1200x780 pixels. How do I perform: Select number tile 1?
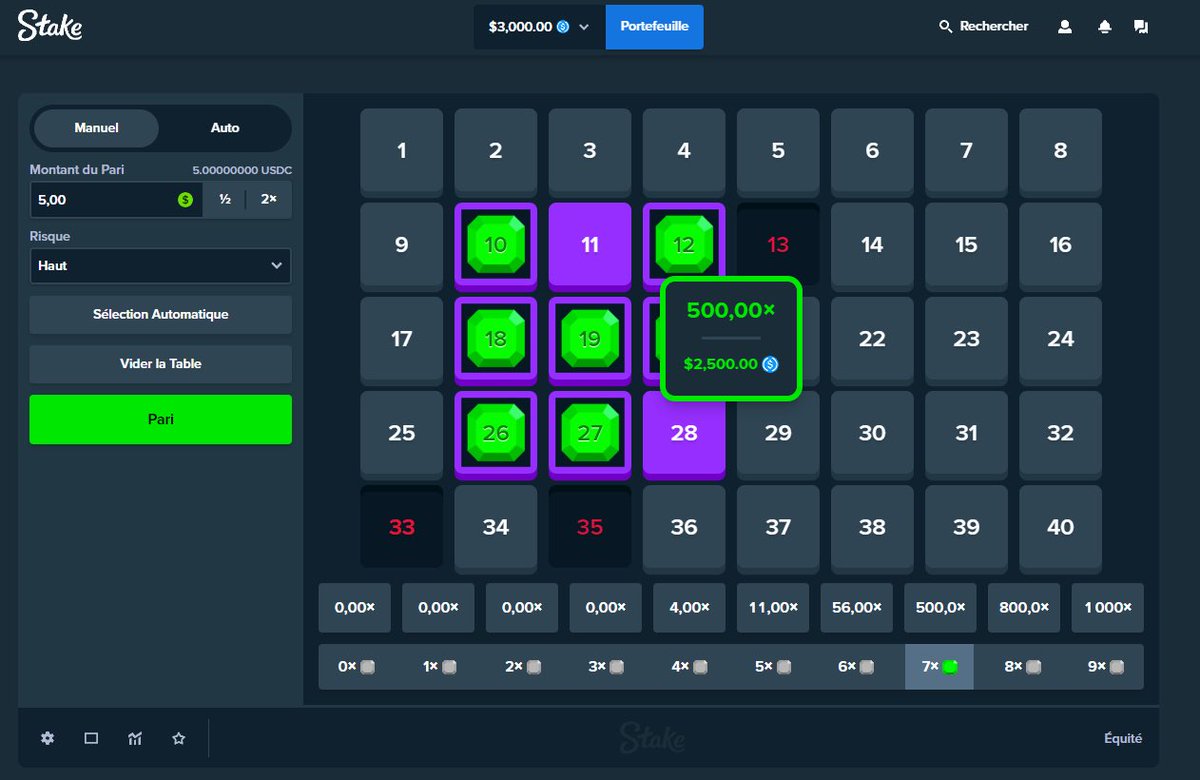pyautogui.click(x=402, y=150)
